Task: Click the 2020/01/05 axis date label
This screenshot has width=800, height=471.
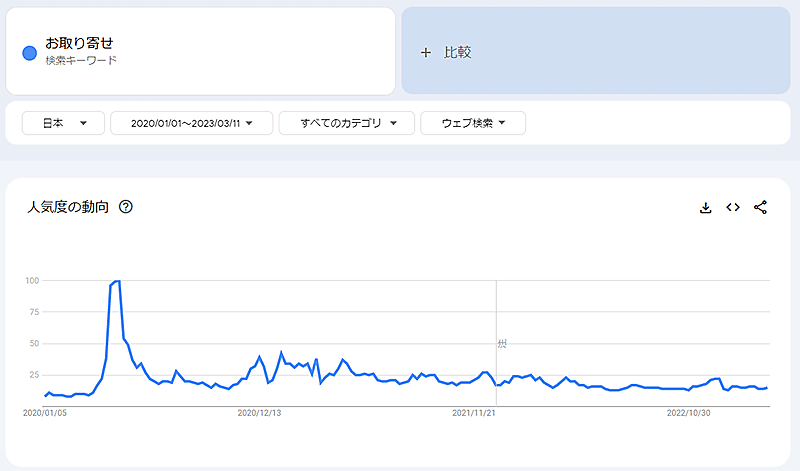Action: [x=44, y=411]
